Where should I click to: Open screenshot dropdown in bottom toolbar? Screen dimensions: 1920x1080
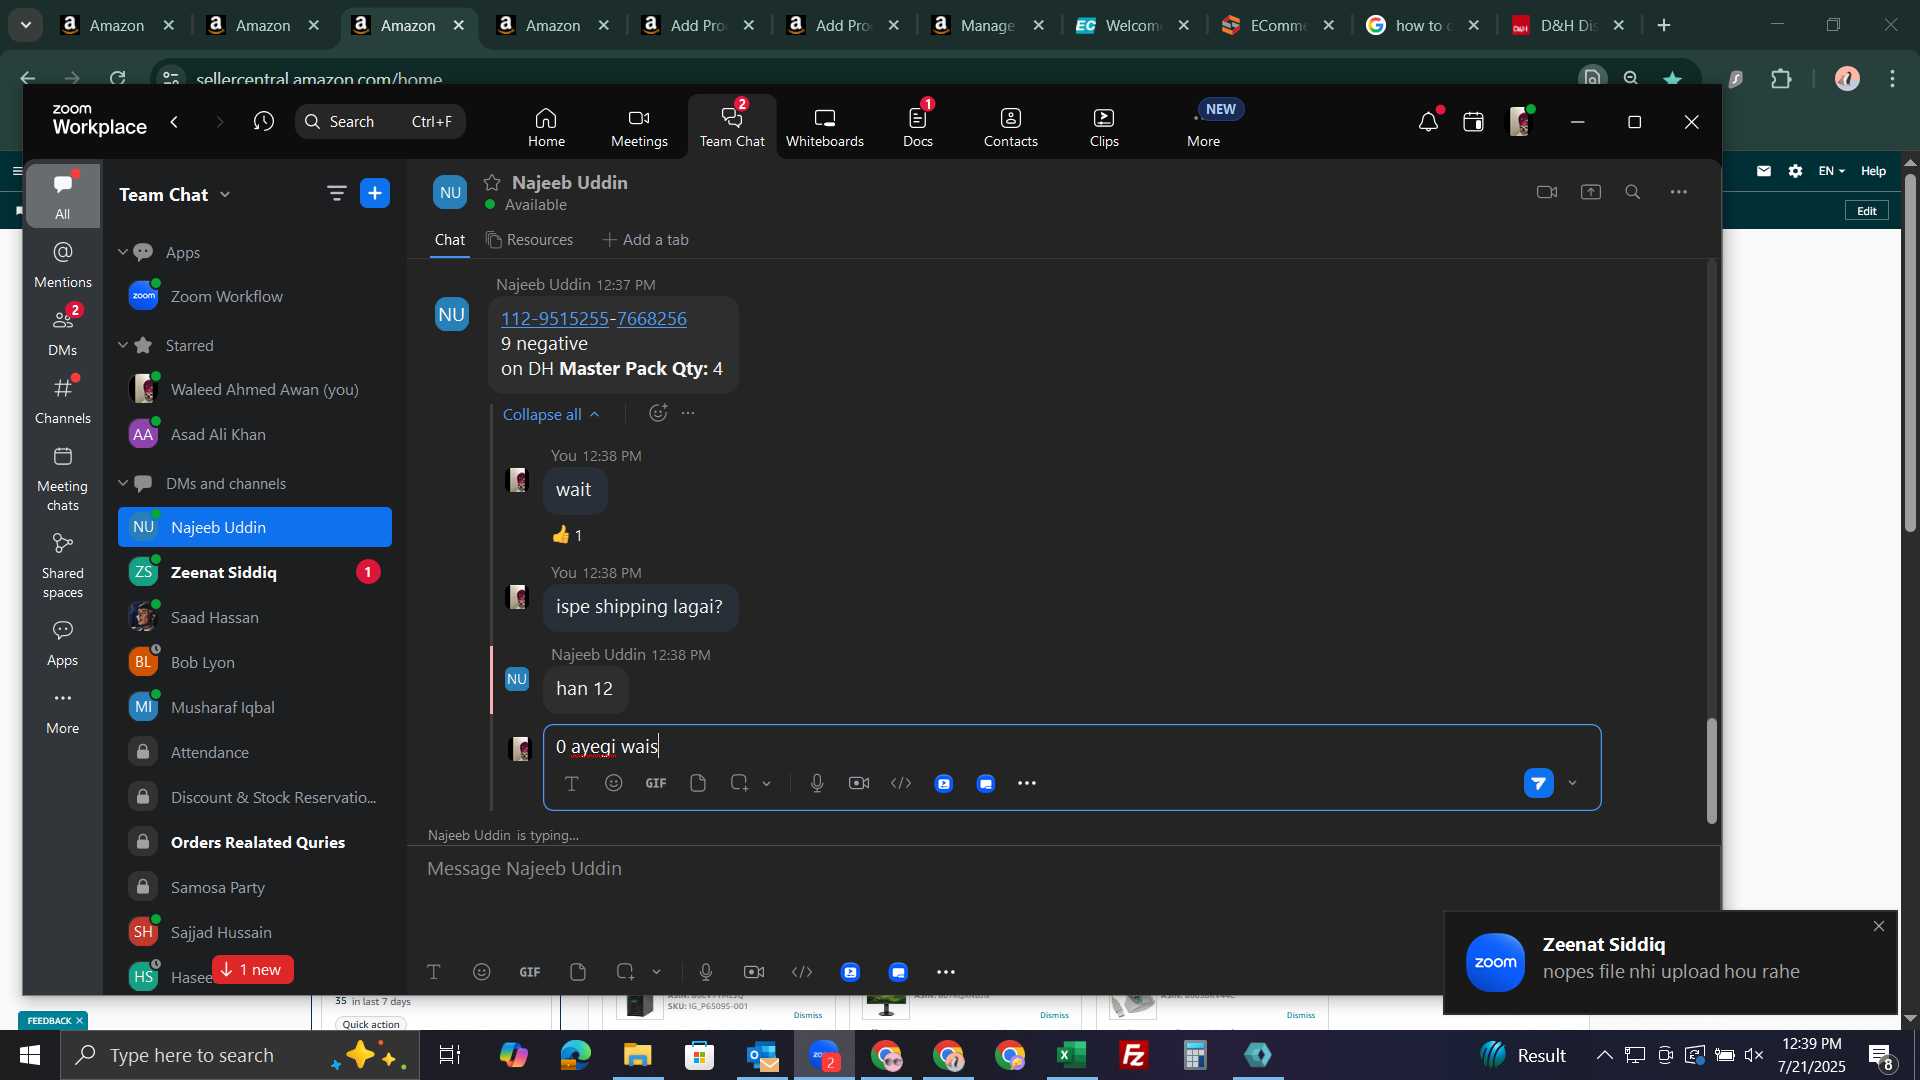(657, 972)
